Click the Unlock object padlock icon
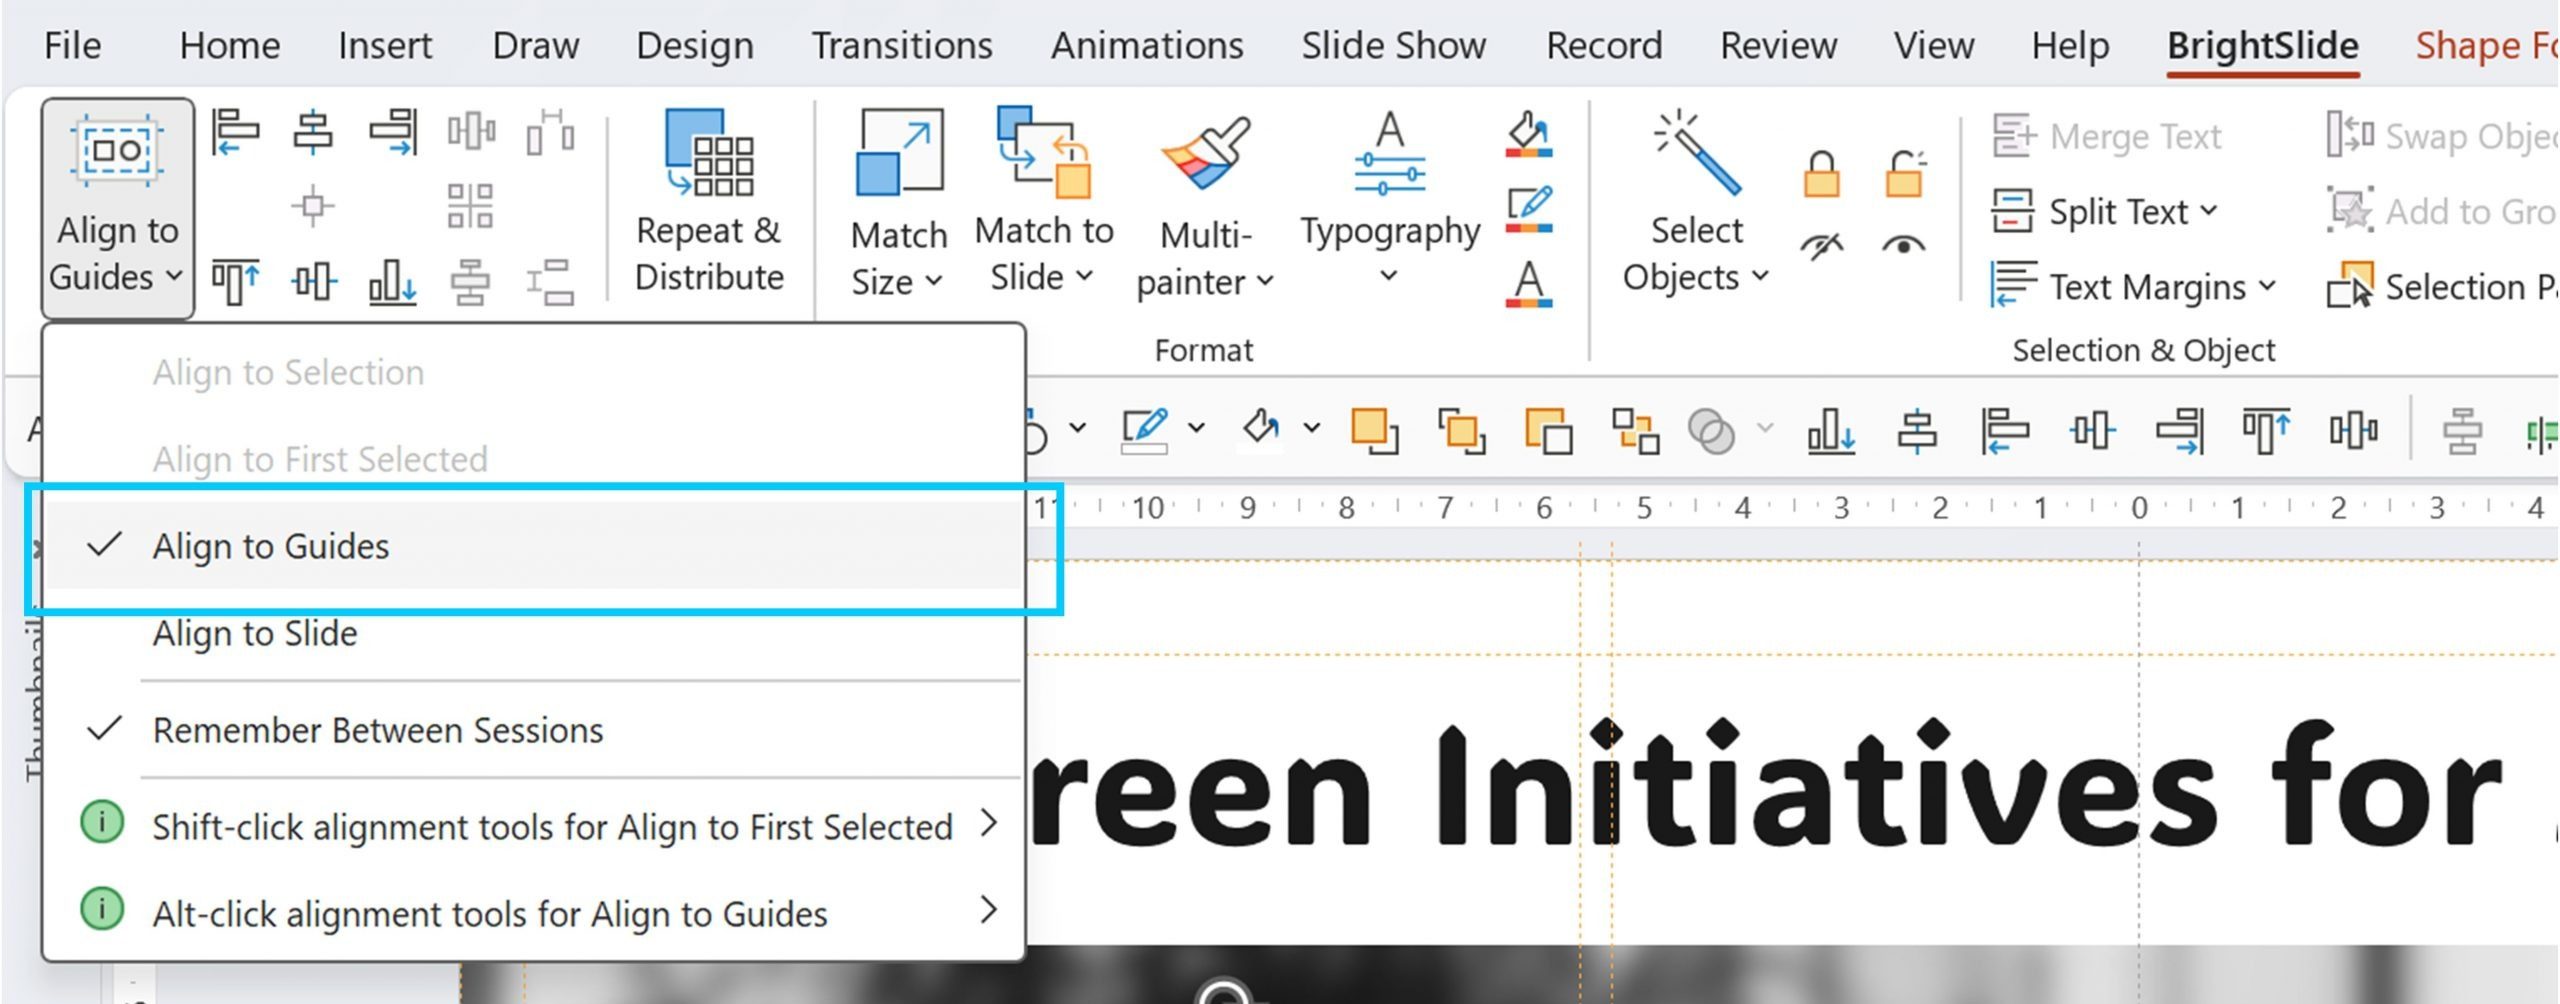Image resolution: width=2560 pixels, height=1004 pixels. 1905,175
